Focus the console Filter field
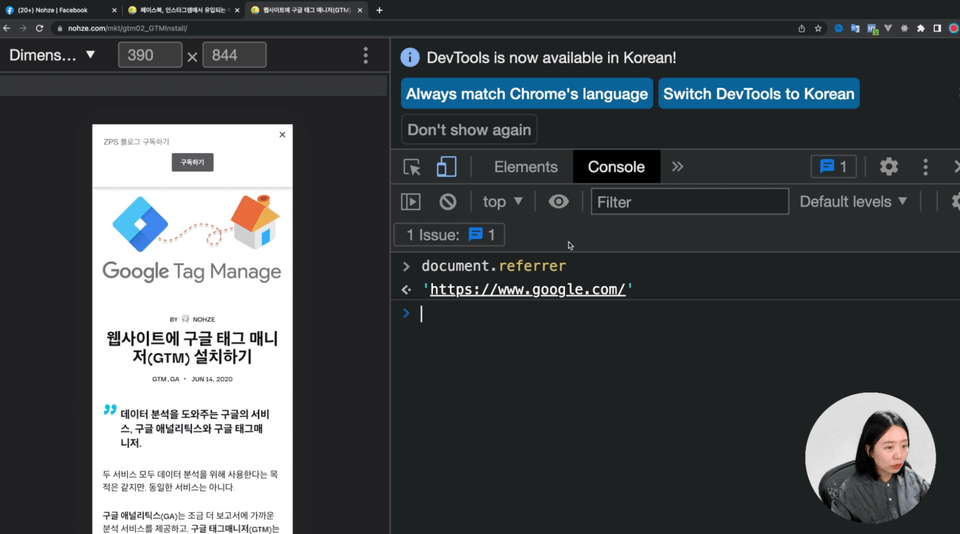Image resolution: width=960 pixels, height=534 pixels. [689, 202]
